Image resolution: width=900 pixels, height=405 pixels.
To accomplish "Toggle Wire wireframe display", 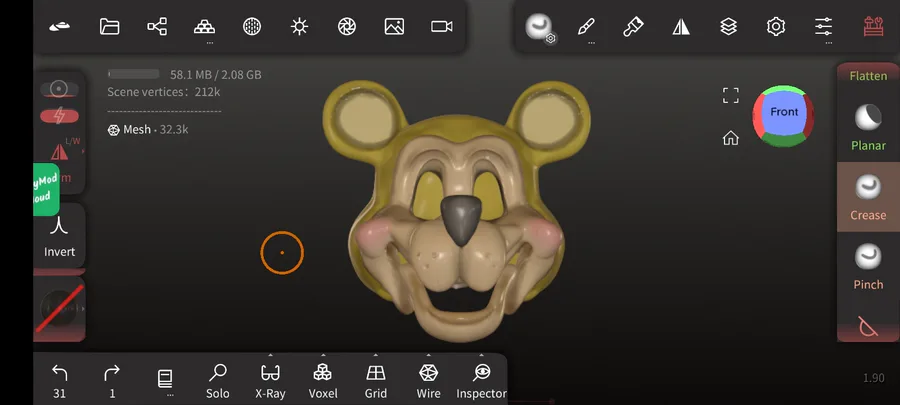I will tap(429, 381).
